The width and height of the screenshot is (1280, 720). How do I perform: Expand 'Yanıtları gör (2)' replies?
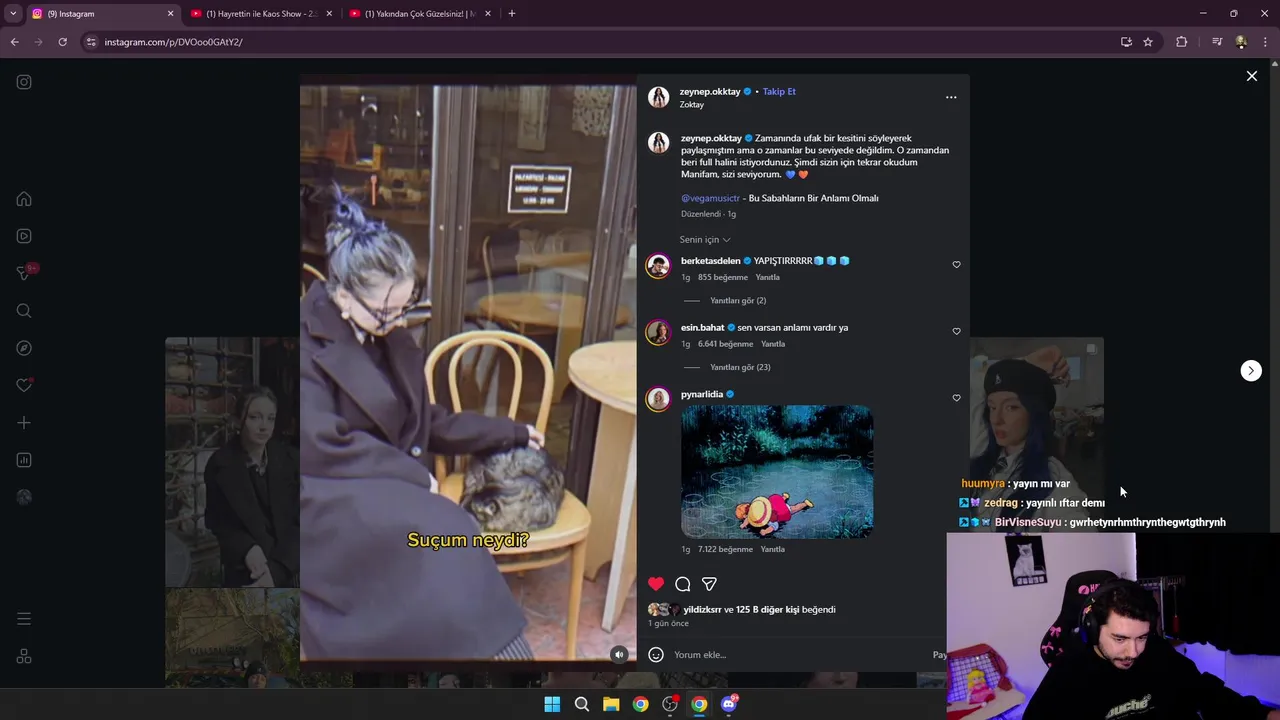tap(738, 301)
